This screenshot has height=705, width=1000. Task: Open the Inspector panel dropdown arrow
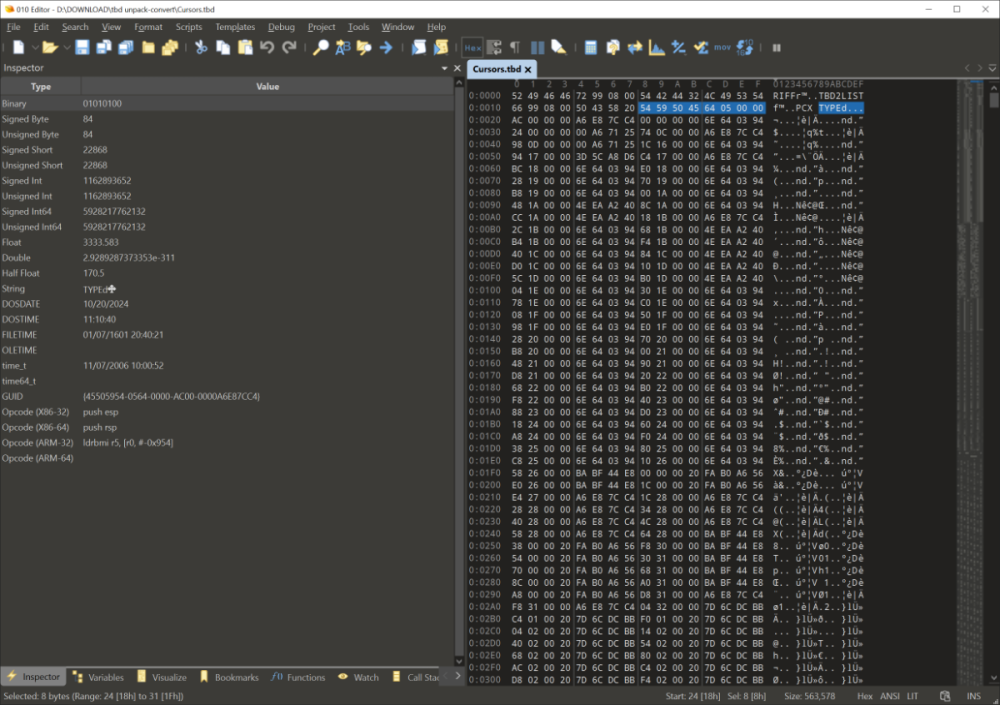tap(445, 68)
